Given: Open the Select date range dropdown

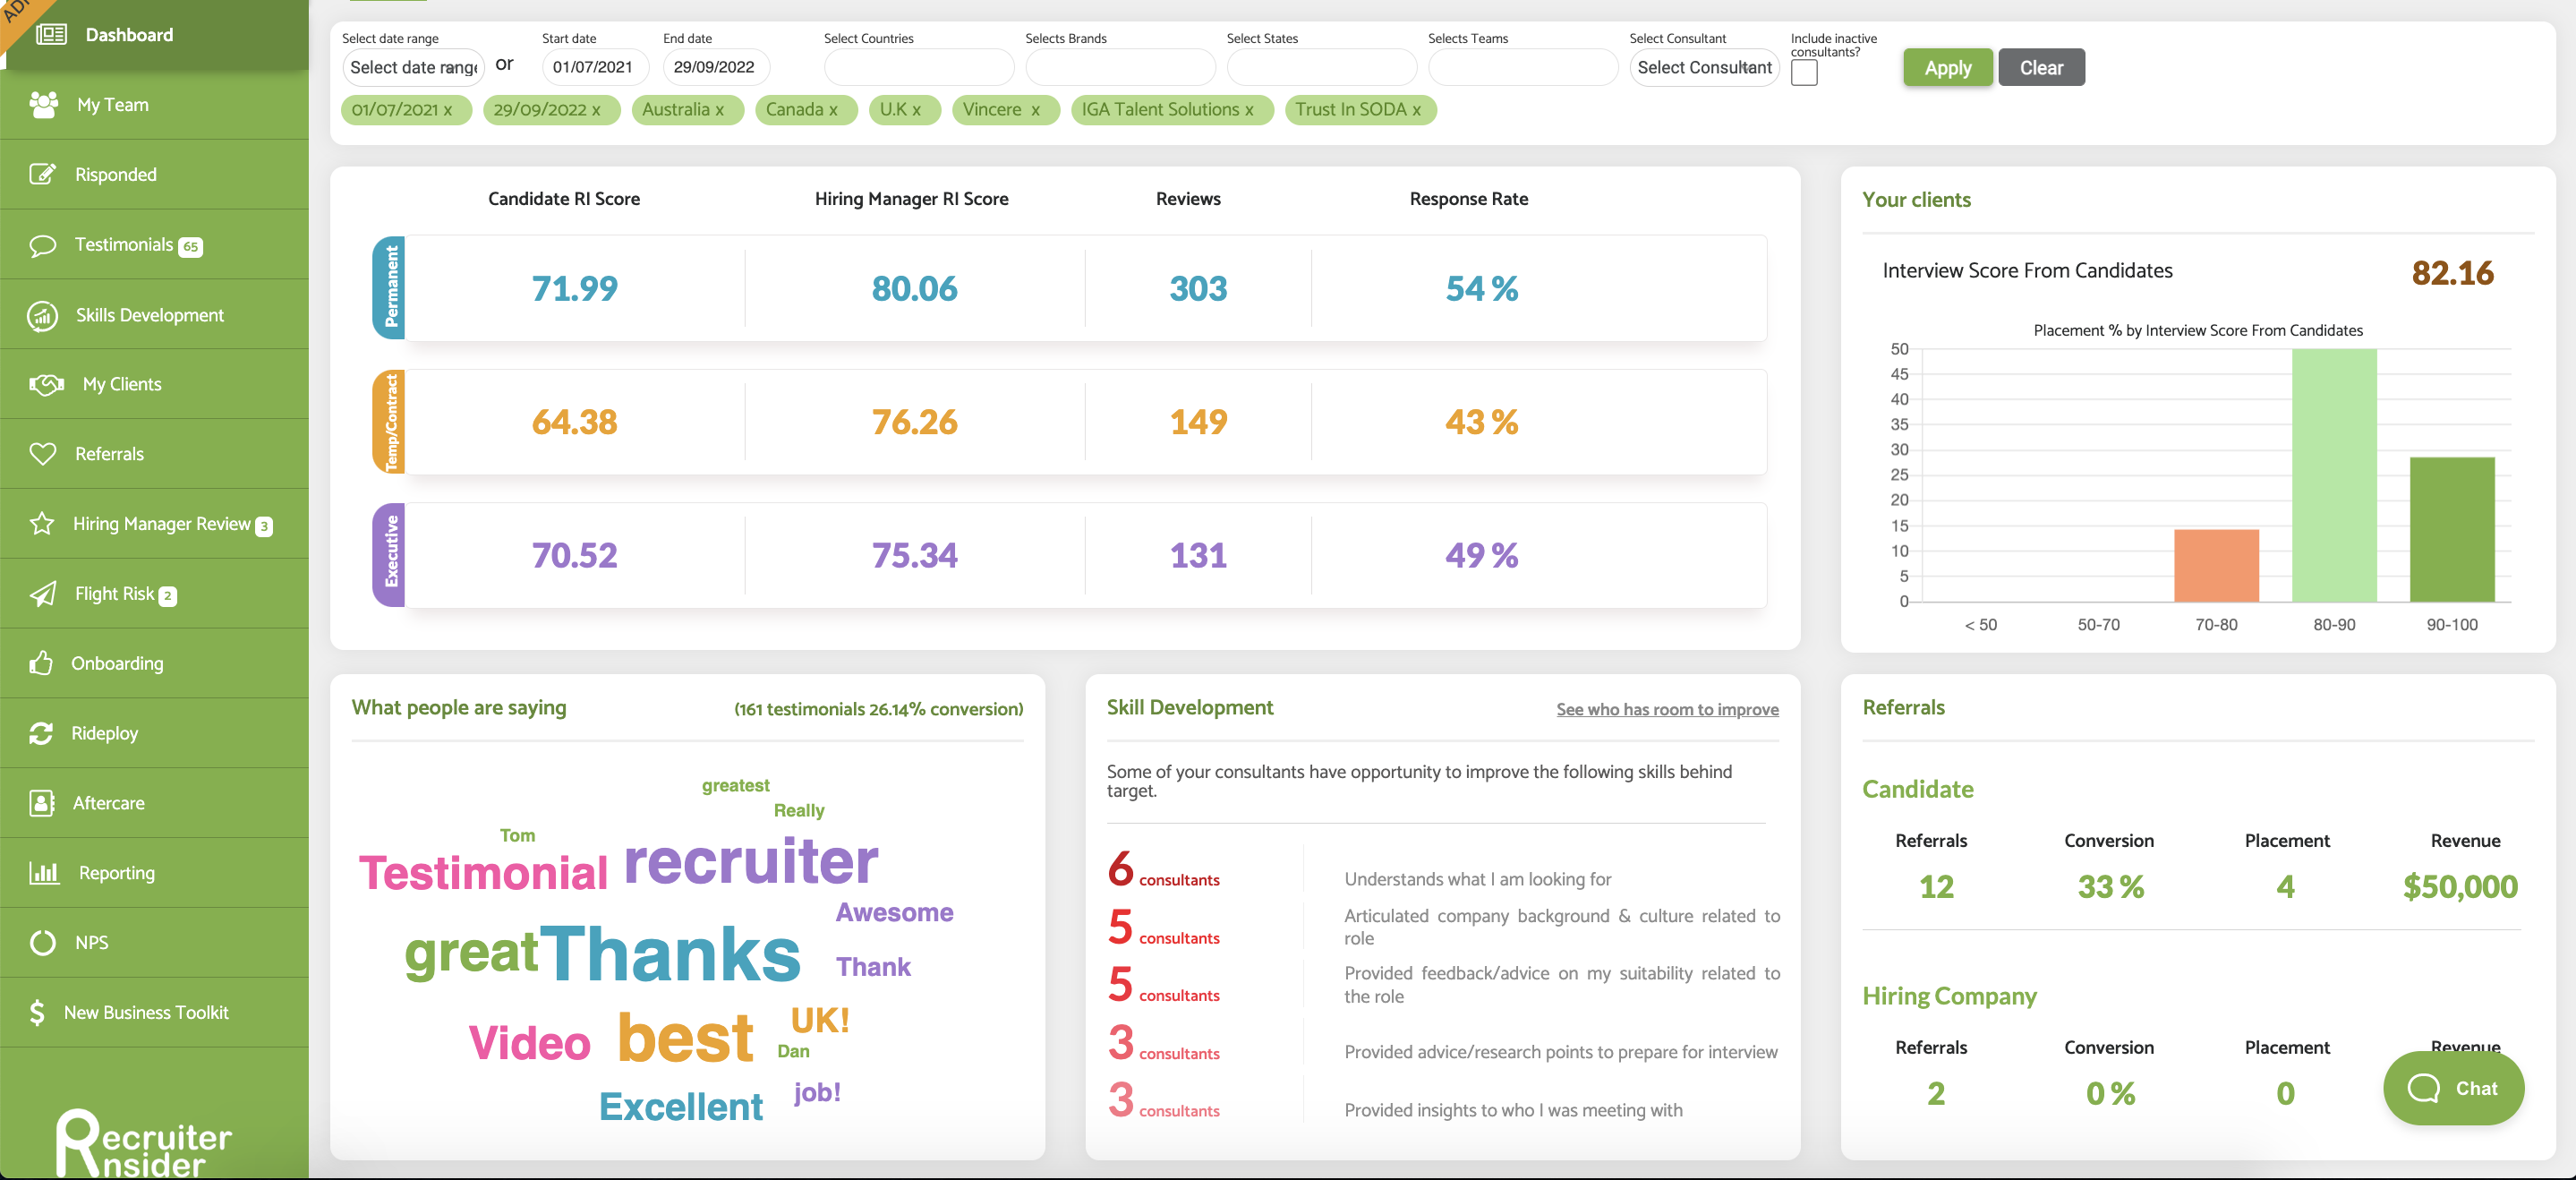Looking at the screenshot, I should 413,67.
